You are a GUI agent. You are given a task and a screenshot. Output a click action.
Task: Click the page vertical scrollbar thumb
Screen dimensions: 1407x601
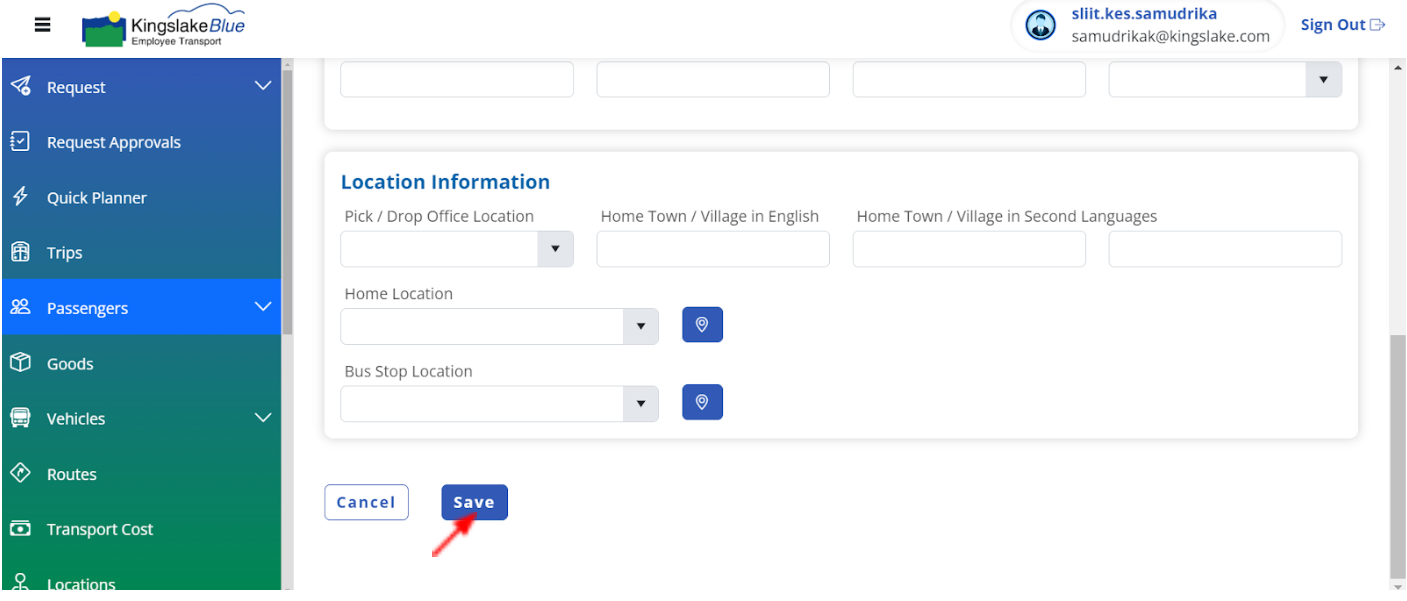[1398, 455]
